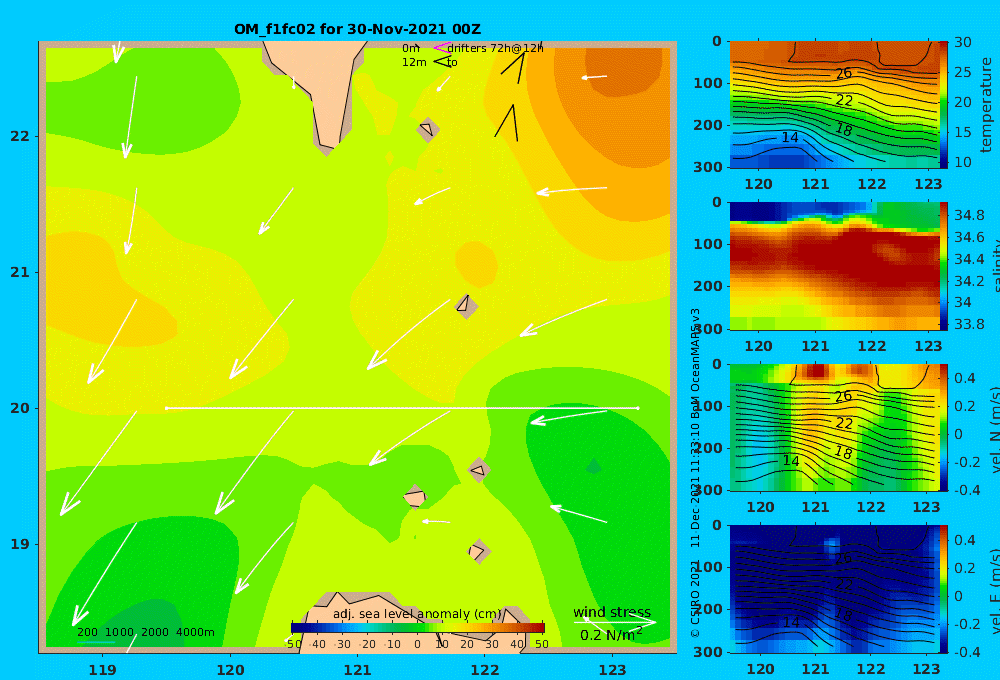The height and width of the screenshot is (680, 1000).
Task: Click the black 12m arrow legend symbol
Action: click(x=441, y=62)
